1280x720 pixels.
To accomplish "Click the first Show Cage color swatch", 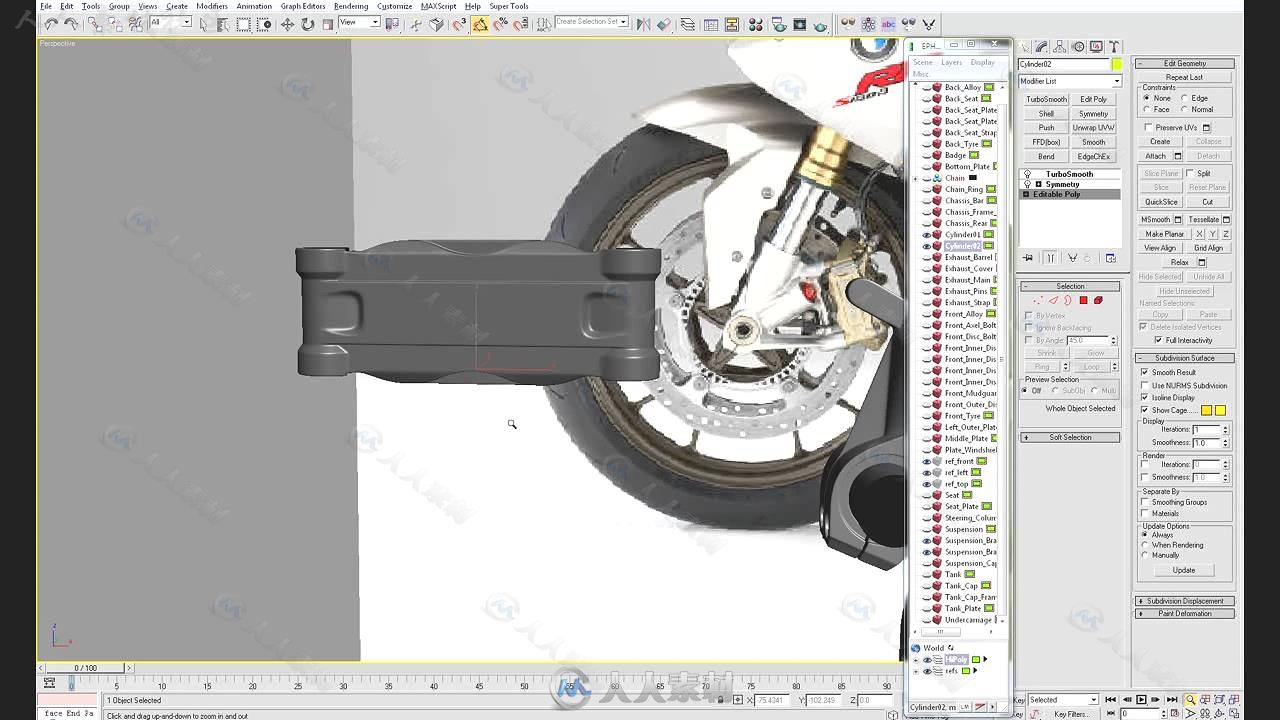I will point(1207,410).
